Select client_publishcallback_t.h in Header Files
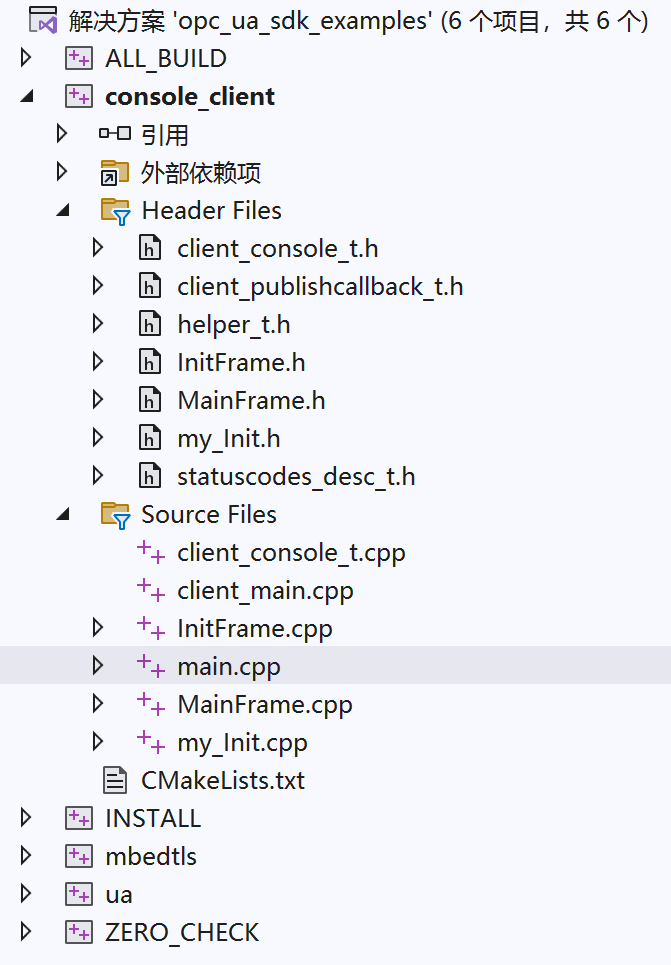Image resolution: width=671 pixels, height=965 pixels. coord(320,287)
